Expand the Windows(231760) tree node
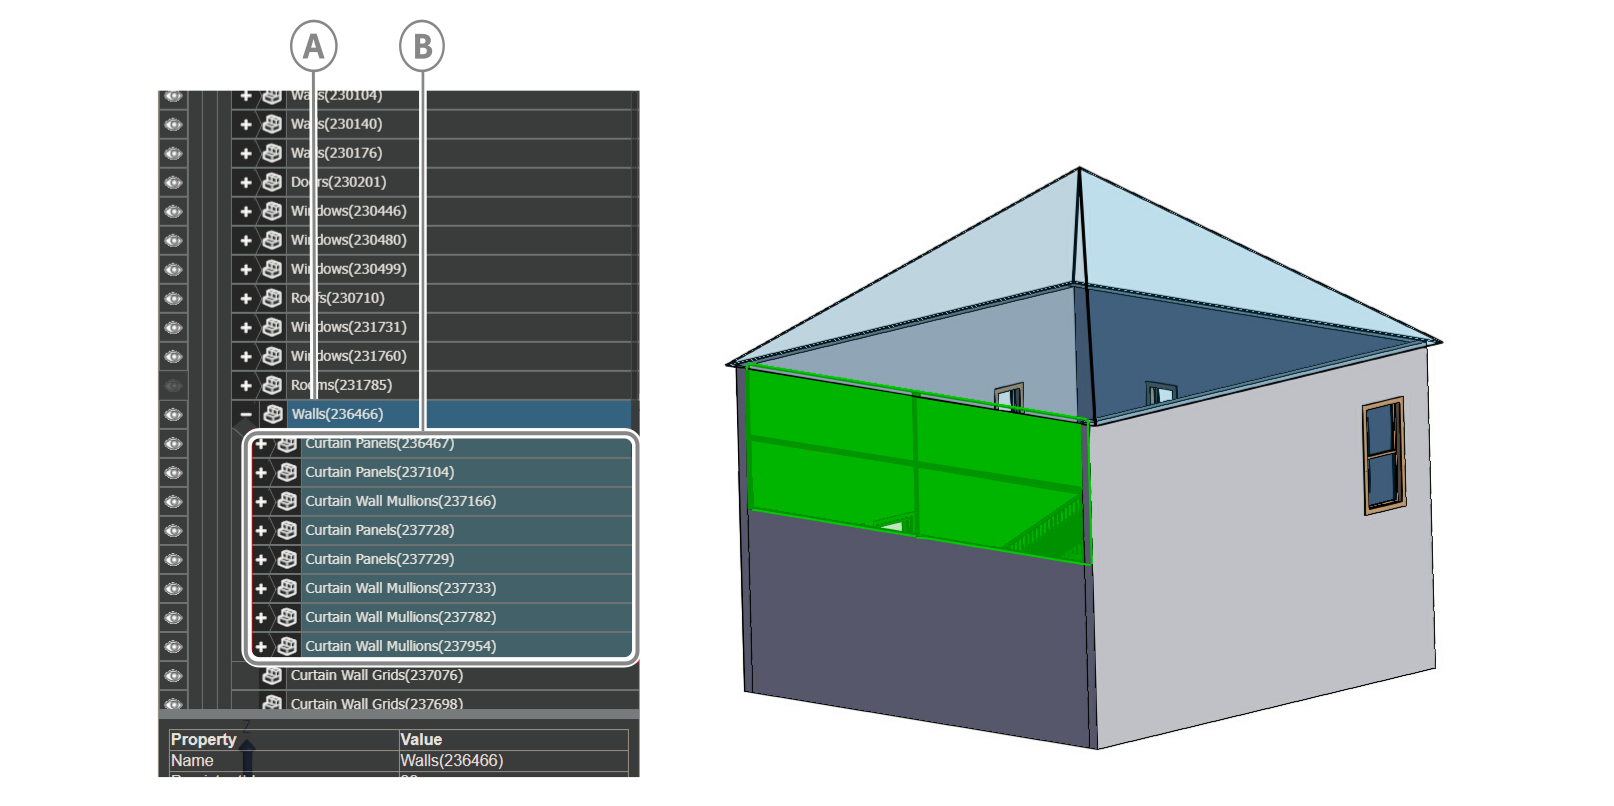The image size is (1614, 806). click(246, 356)
